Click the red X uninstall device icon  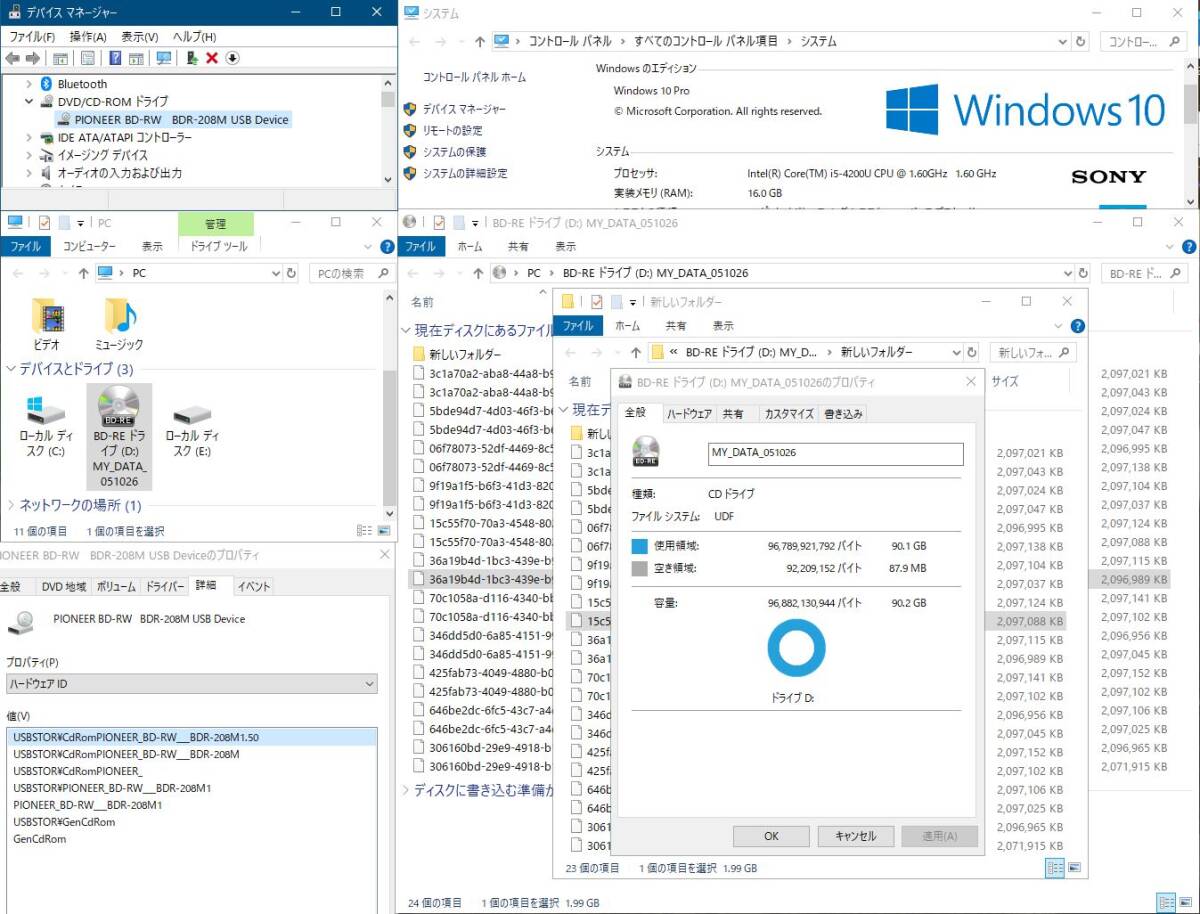(x=212, y=58)
